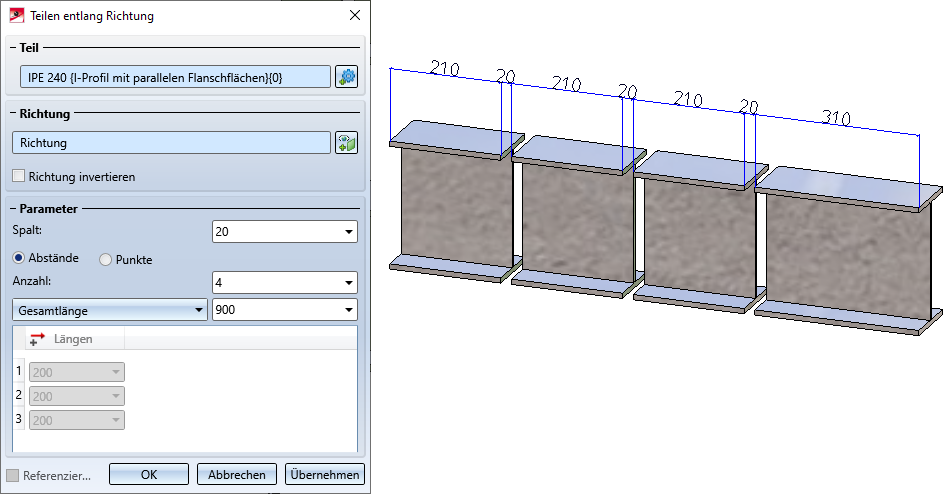Close the Teilen entlang Richtung dialog

click(355, 15)
